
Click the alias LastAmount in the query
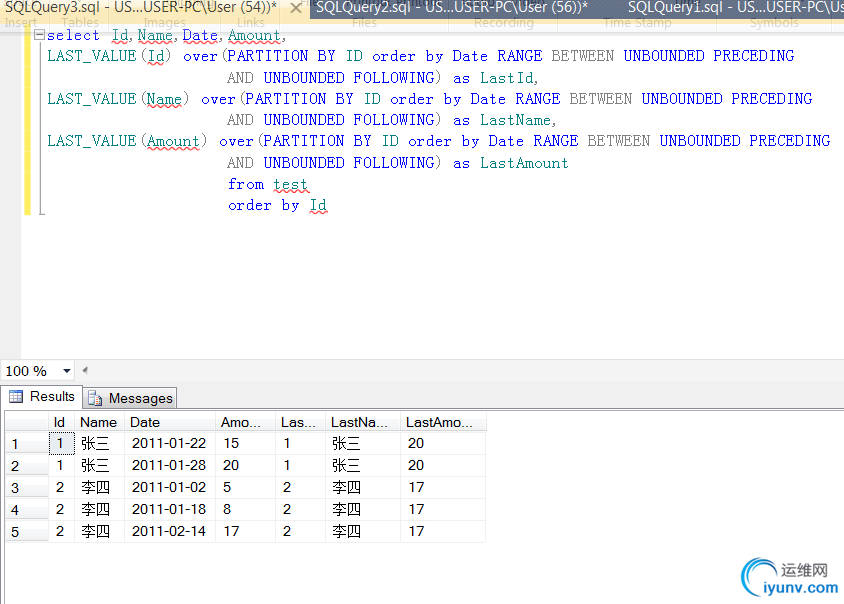tap(524, 163)
